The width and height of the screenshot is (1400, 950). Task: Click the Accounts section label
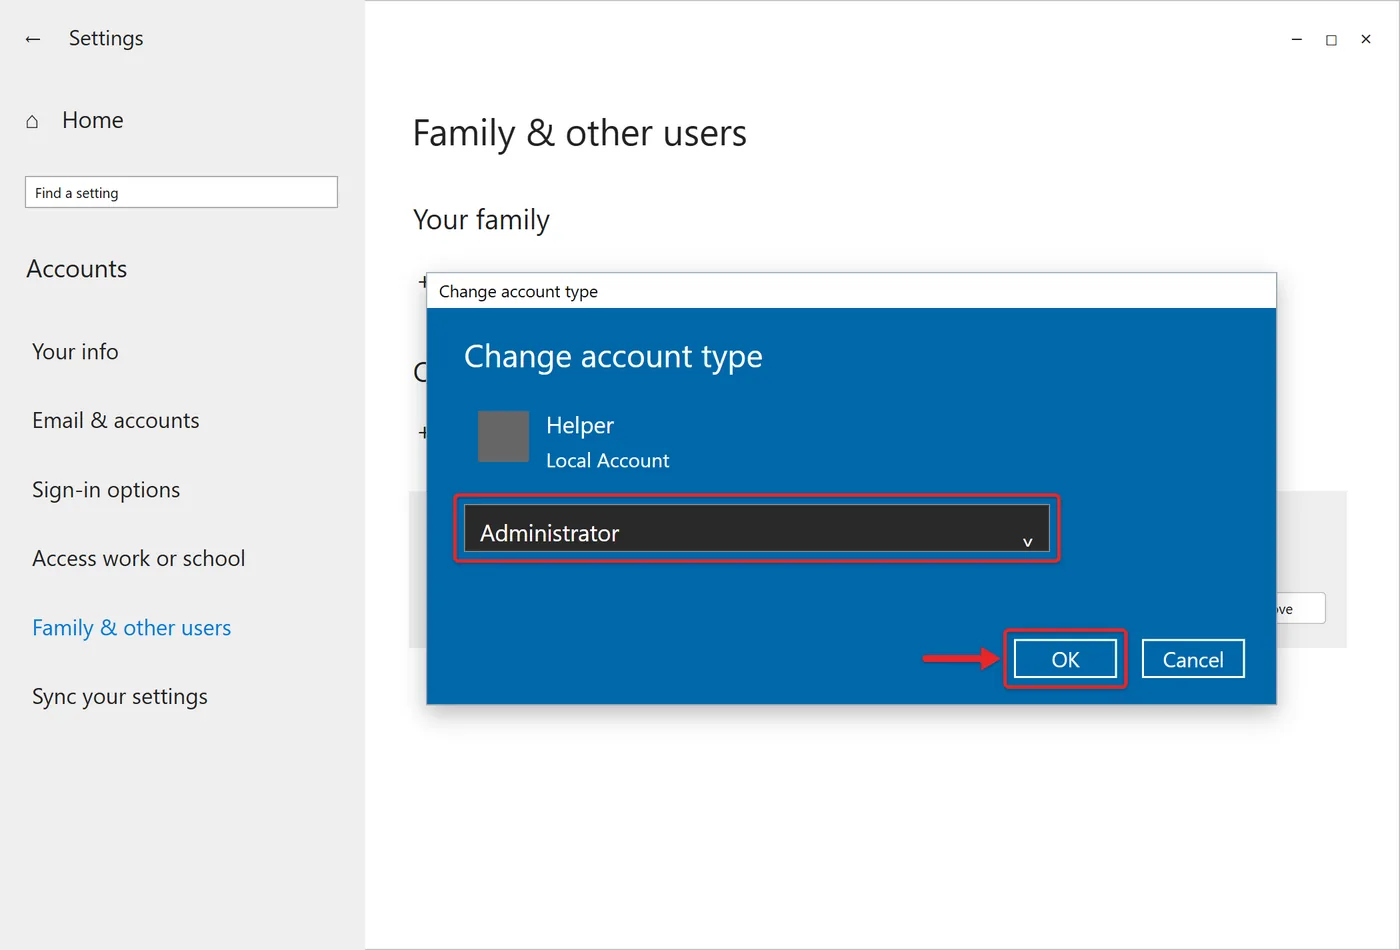[77, 269]
